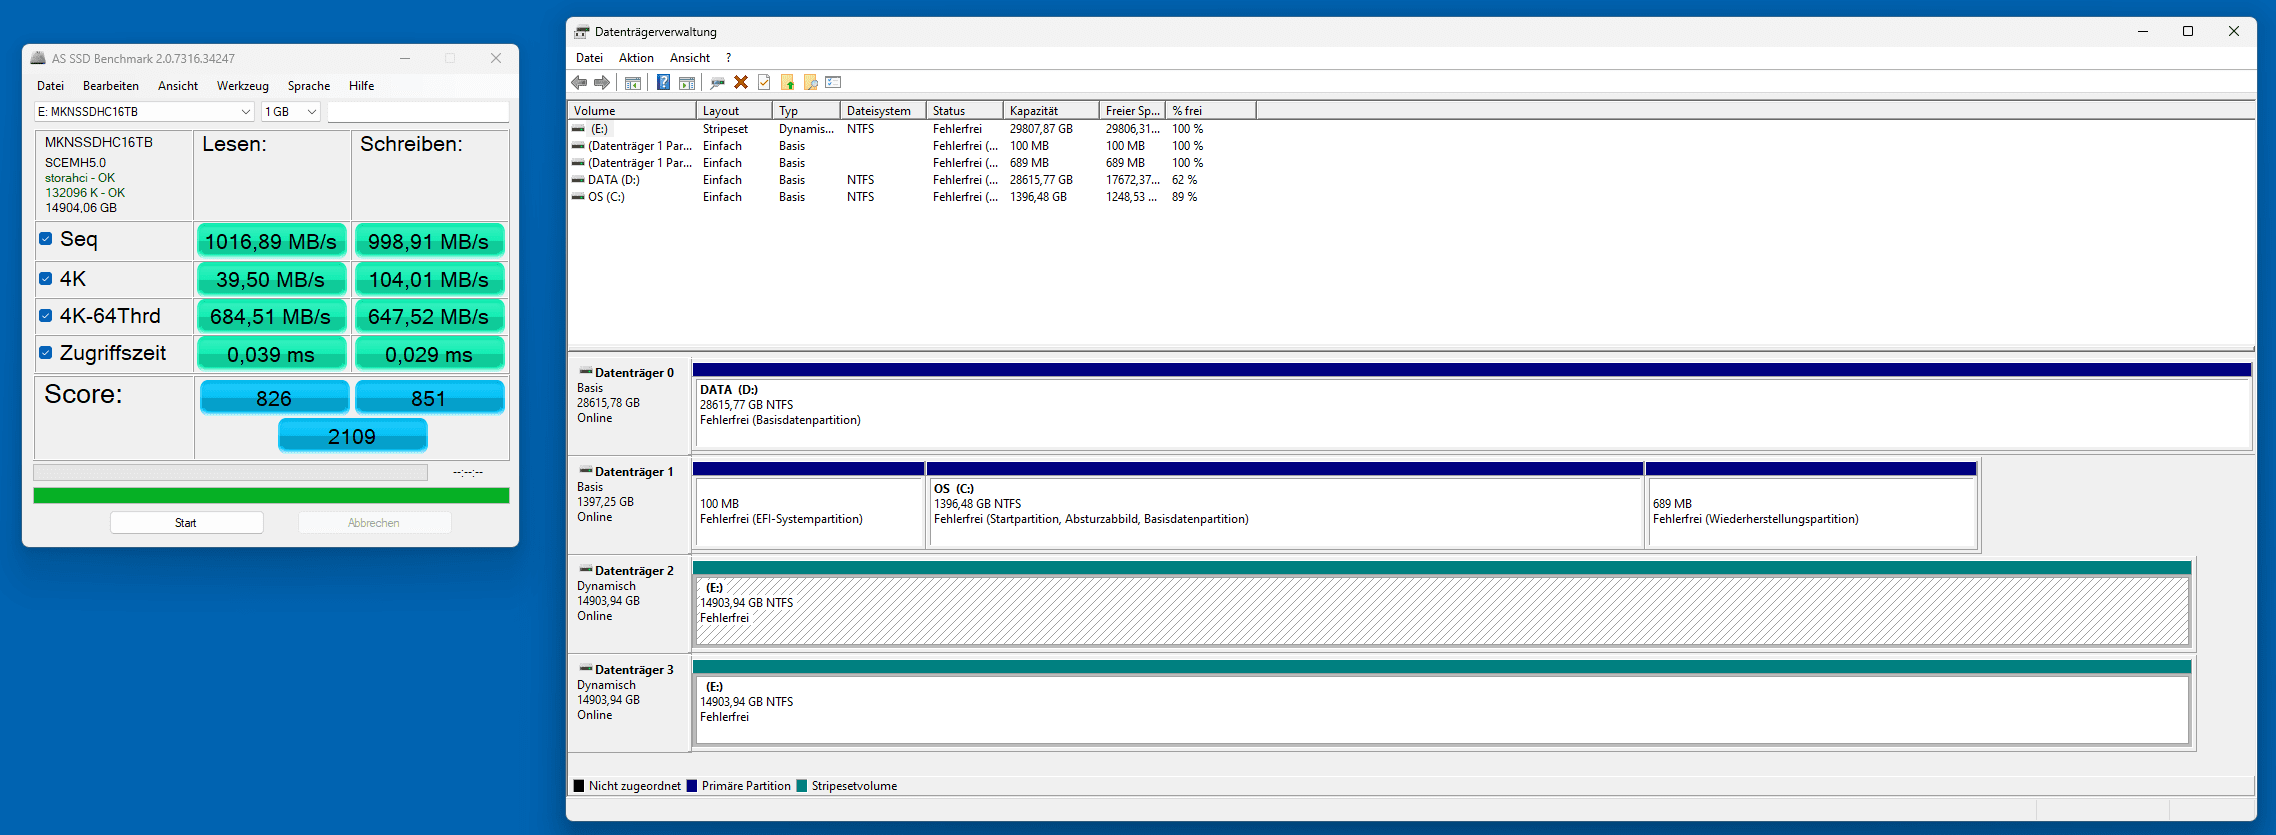Click the Forward arrow in Datenträgerverwaltung toolbar
Screen dimensions: 2276x835
tap(601, 82)
